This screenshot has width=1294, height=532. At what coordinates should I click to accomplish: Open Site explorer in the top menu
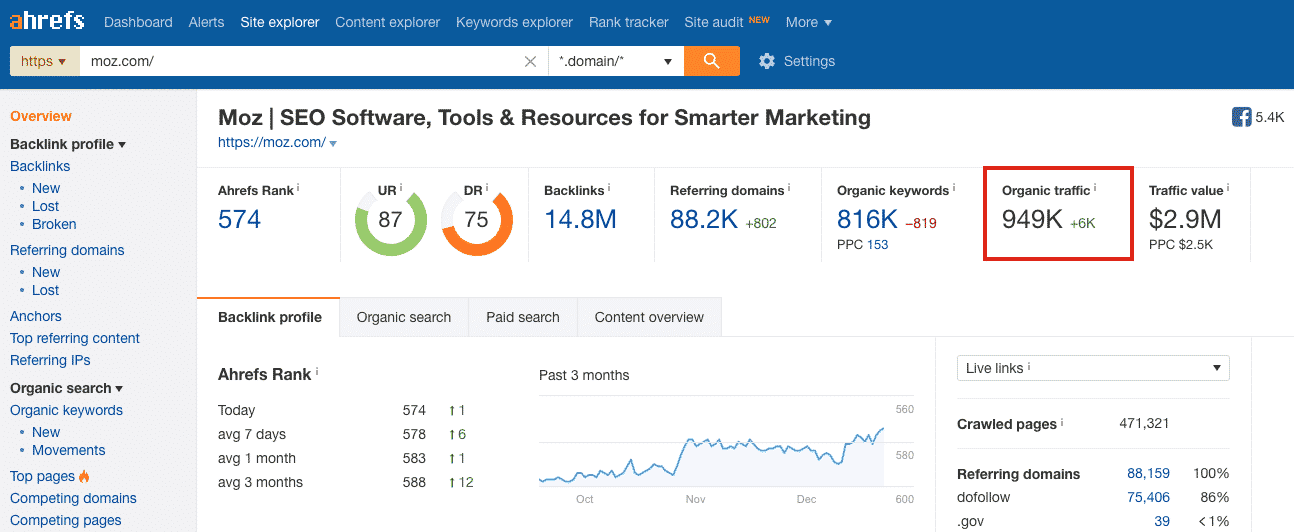(280, 22)
